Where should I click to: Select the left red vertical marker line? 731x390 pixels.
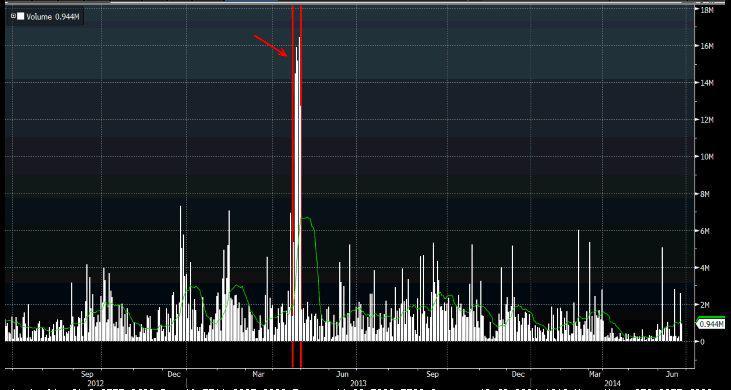[293, 186]
